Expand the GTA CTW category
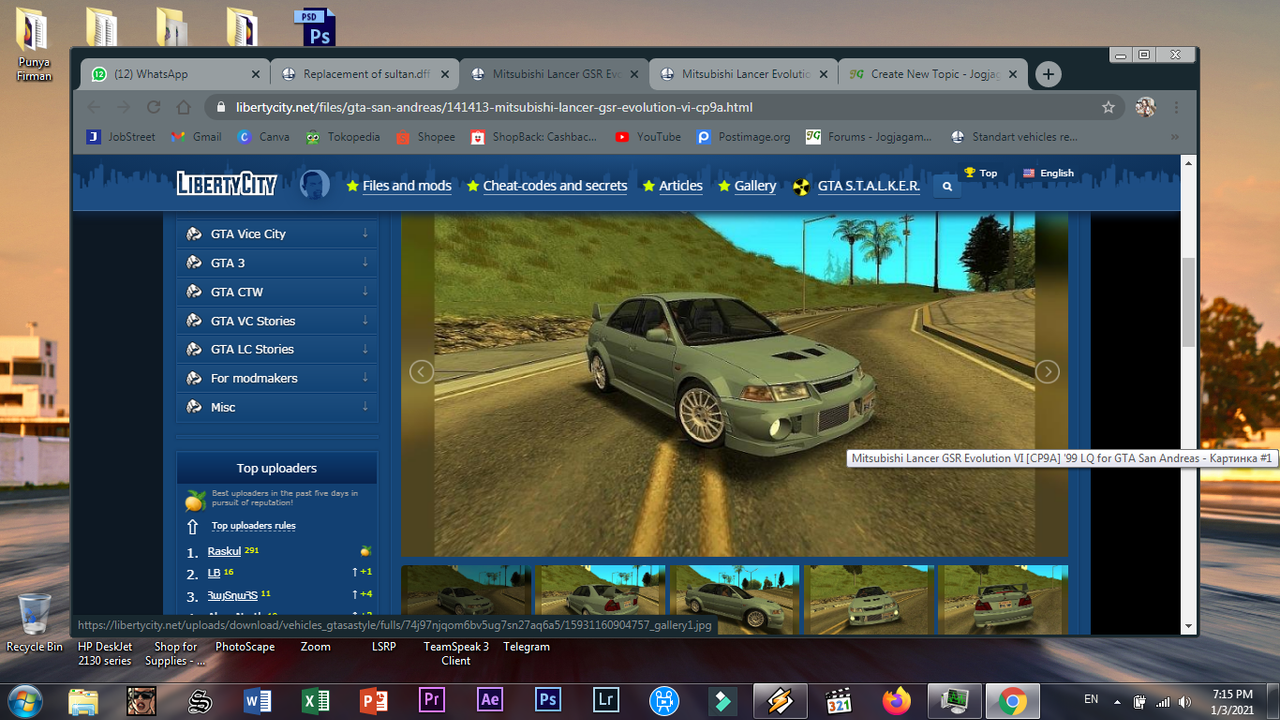The height and width of the screenshot is (720, 1280). pos(277,292)
